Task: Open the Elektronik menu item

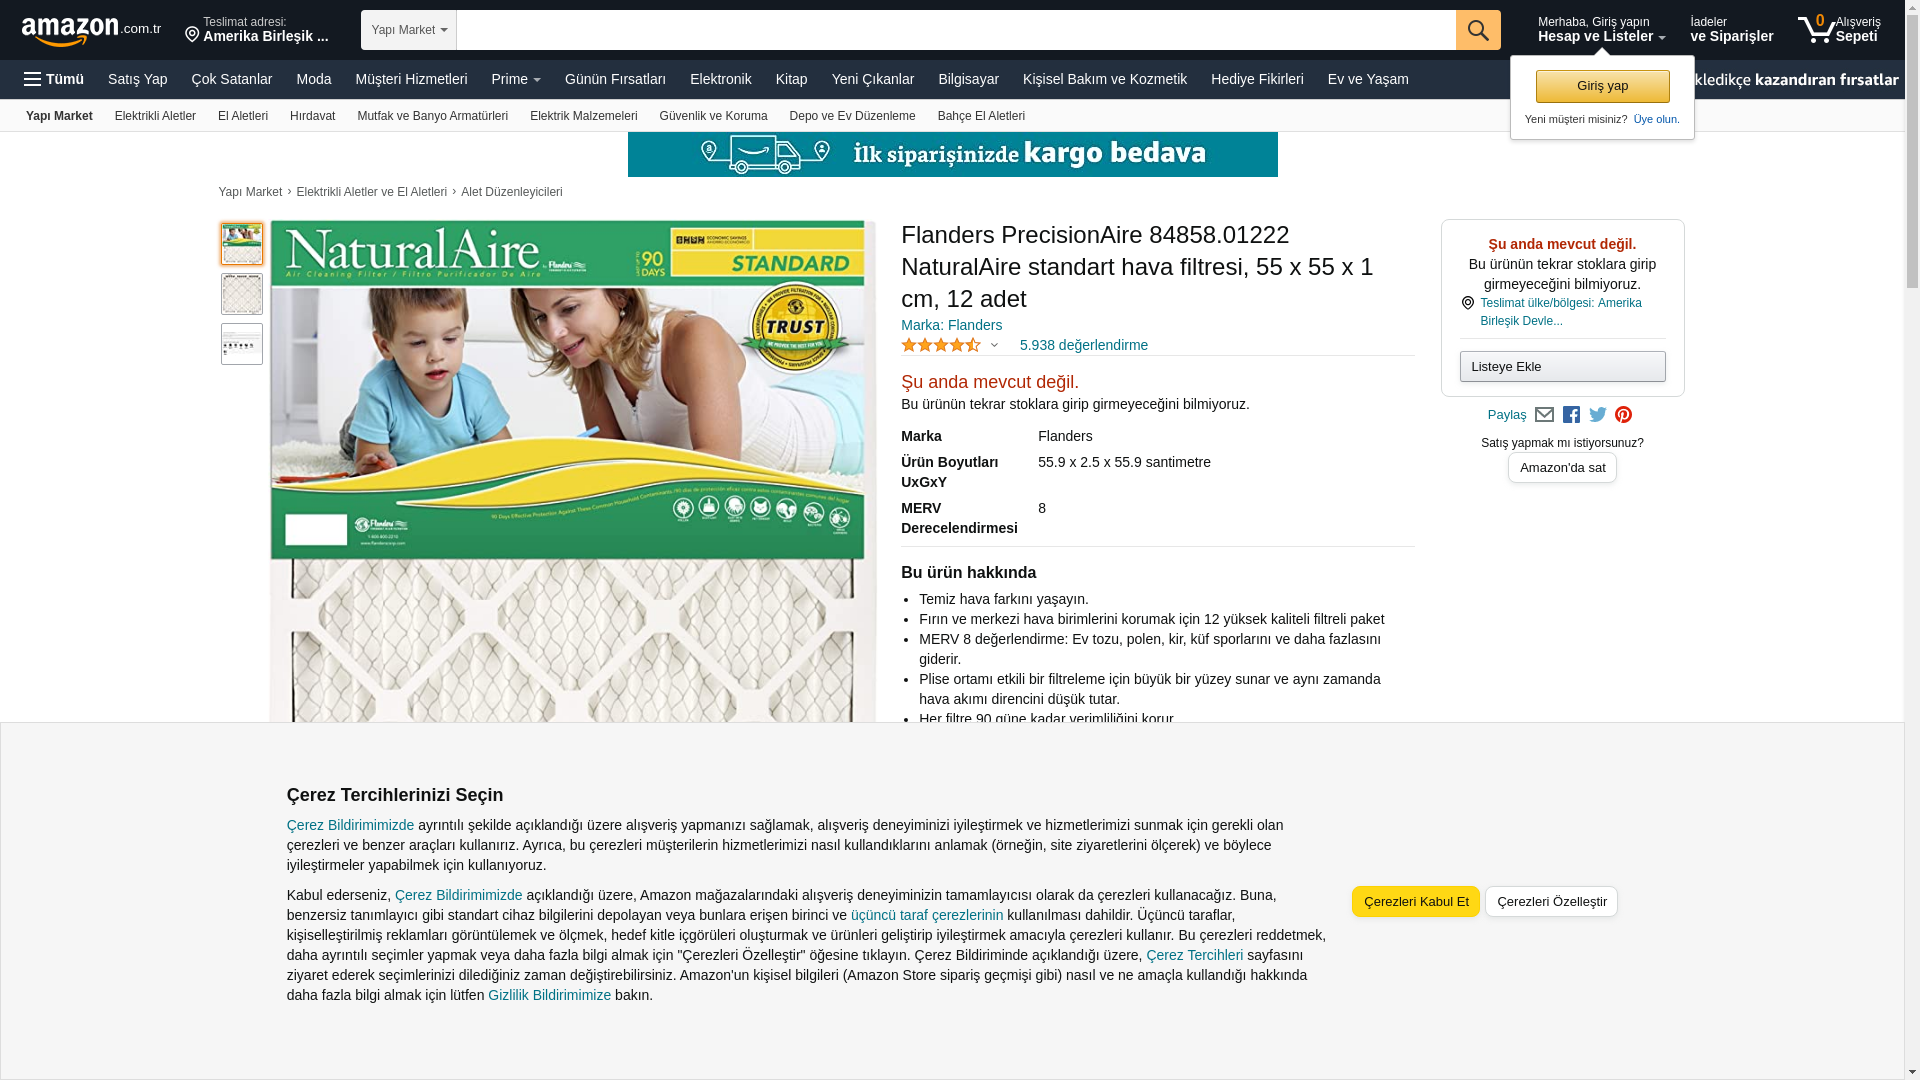Action: point(720,79)
